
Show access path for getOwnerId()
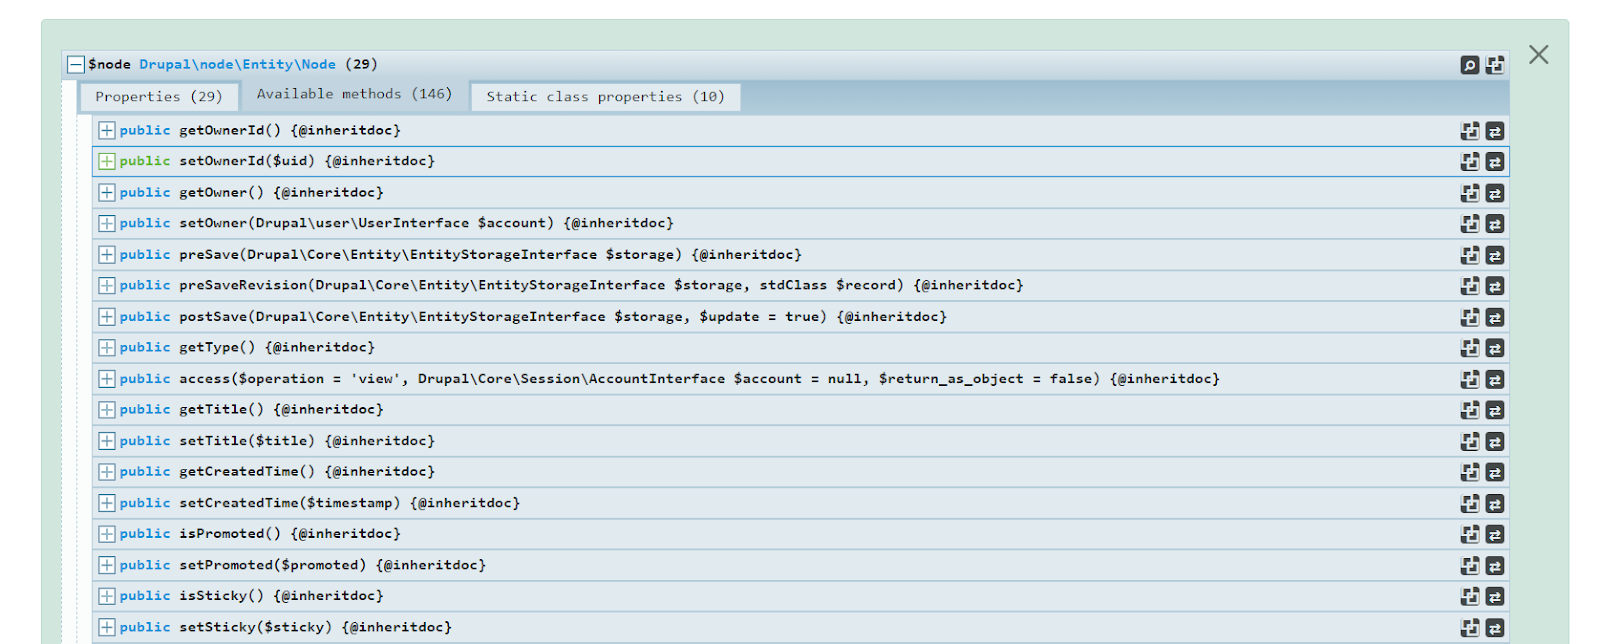1495,131
